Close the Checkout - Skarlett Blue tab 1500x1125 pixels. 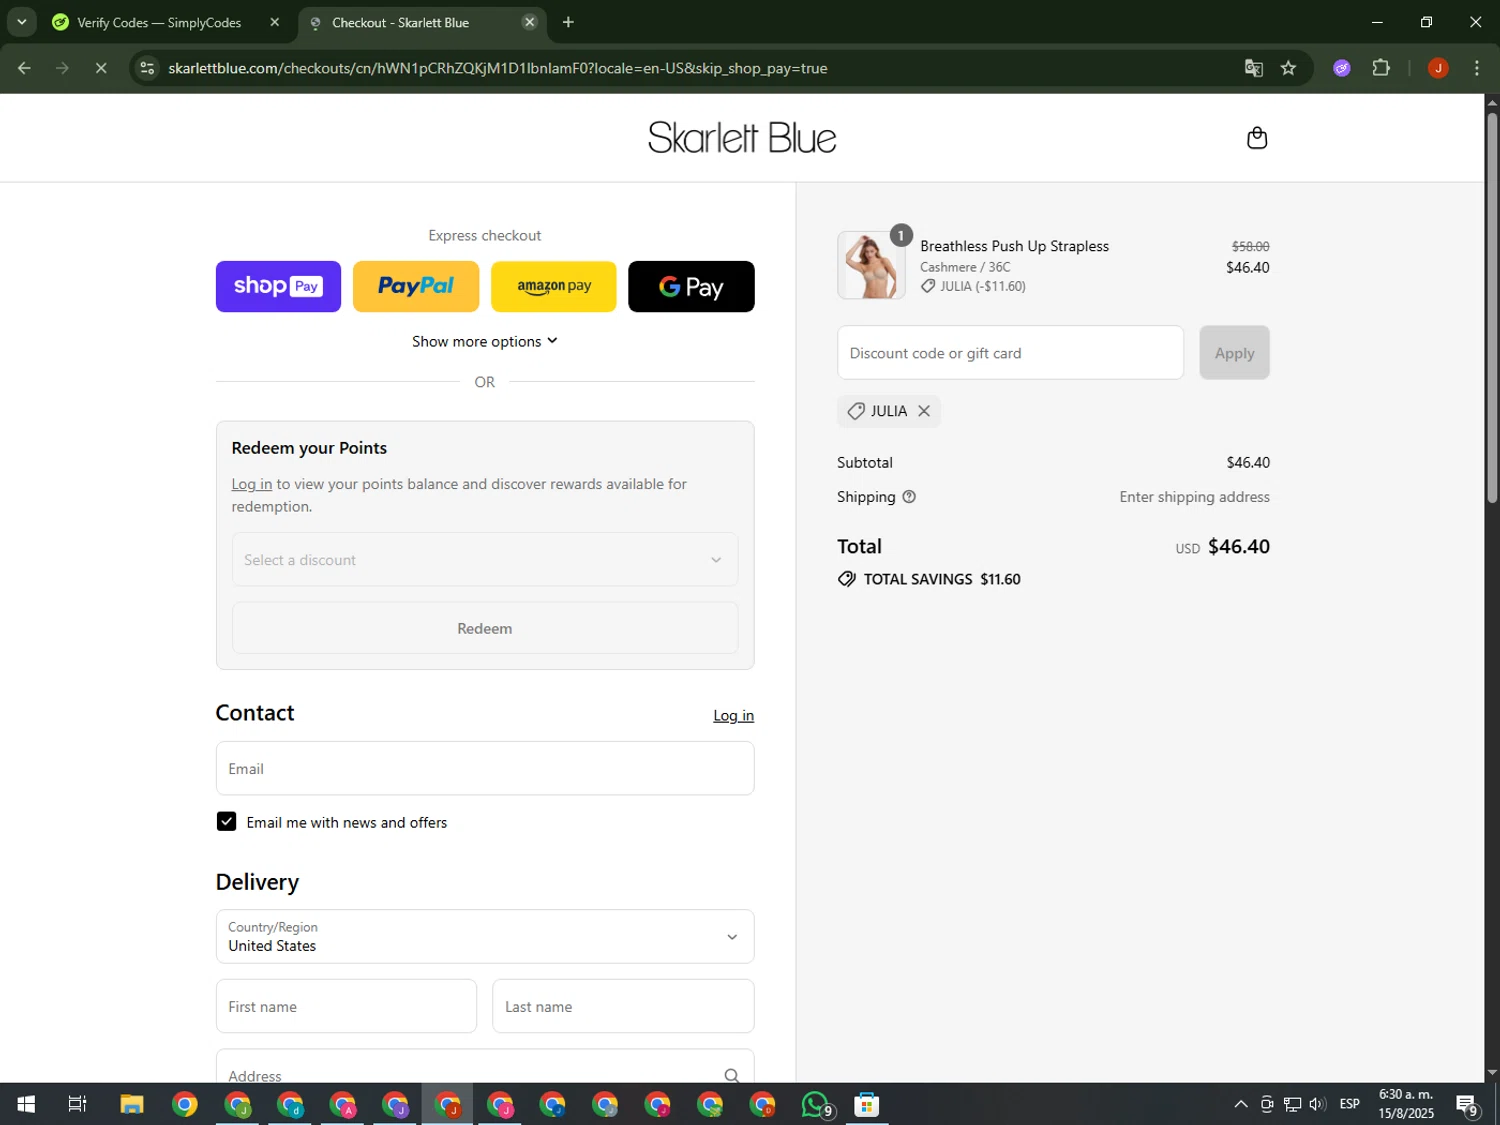point(530,22)
